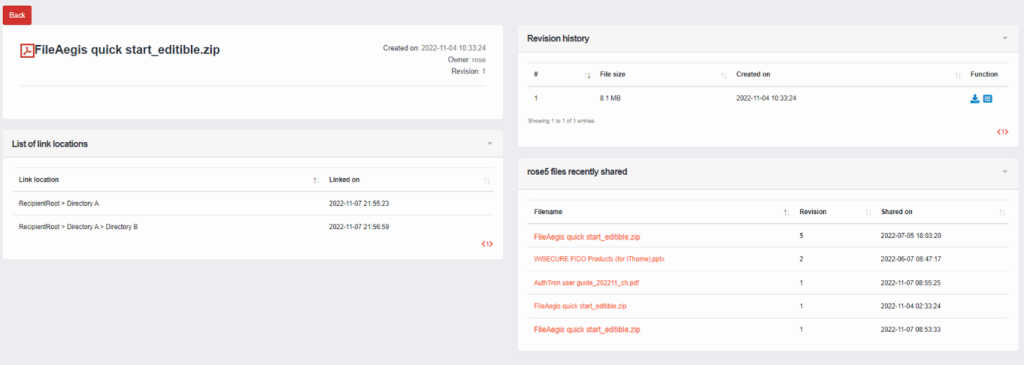Open revision 1 details list icon

987,99
